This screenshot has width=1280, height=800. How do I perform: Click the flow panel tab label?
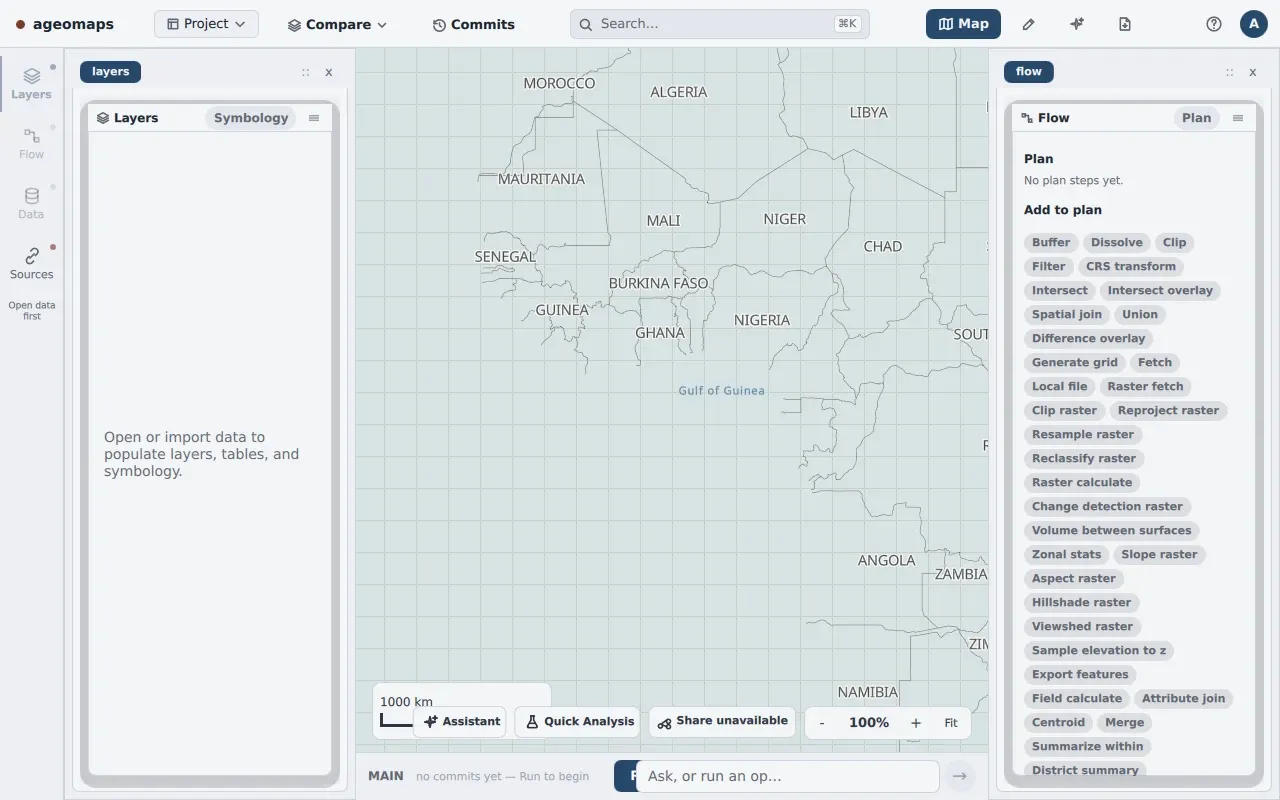tap(1029, 72)
